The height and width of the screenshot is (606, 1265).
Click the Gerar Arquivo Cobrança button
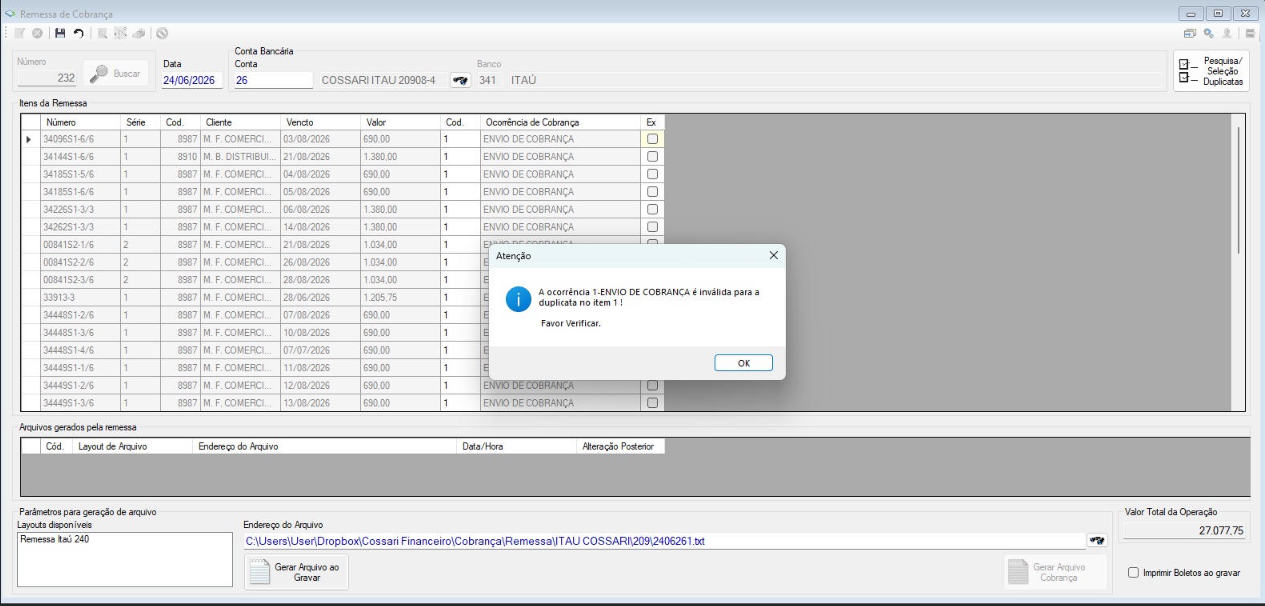coord(1055,572)
